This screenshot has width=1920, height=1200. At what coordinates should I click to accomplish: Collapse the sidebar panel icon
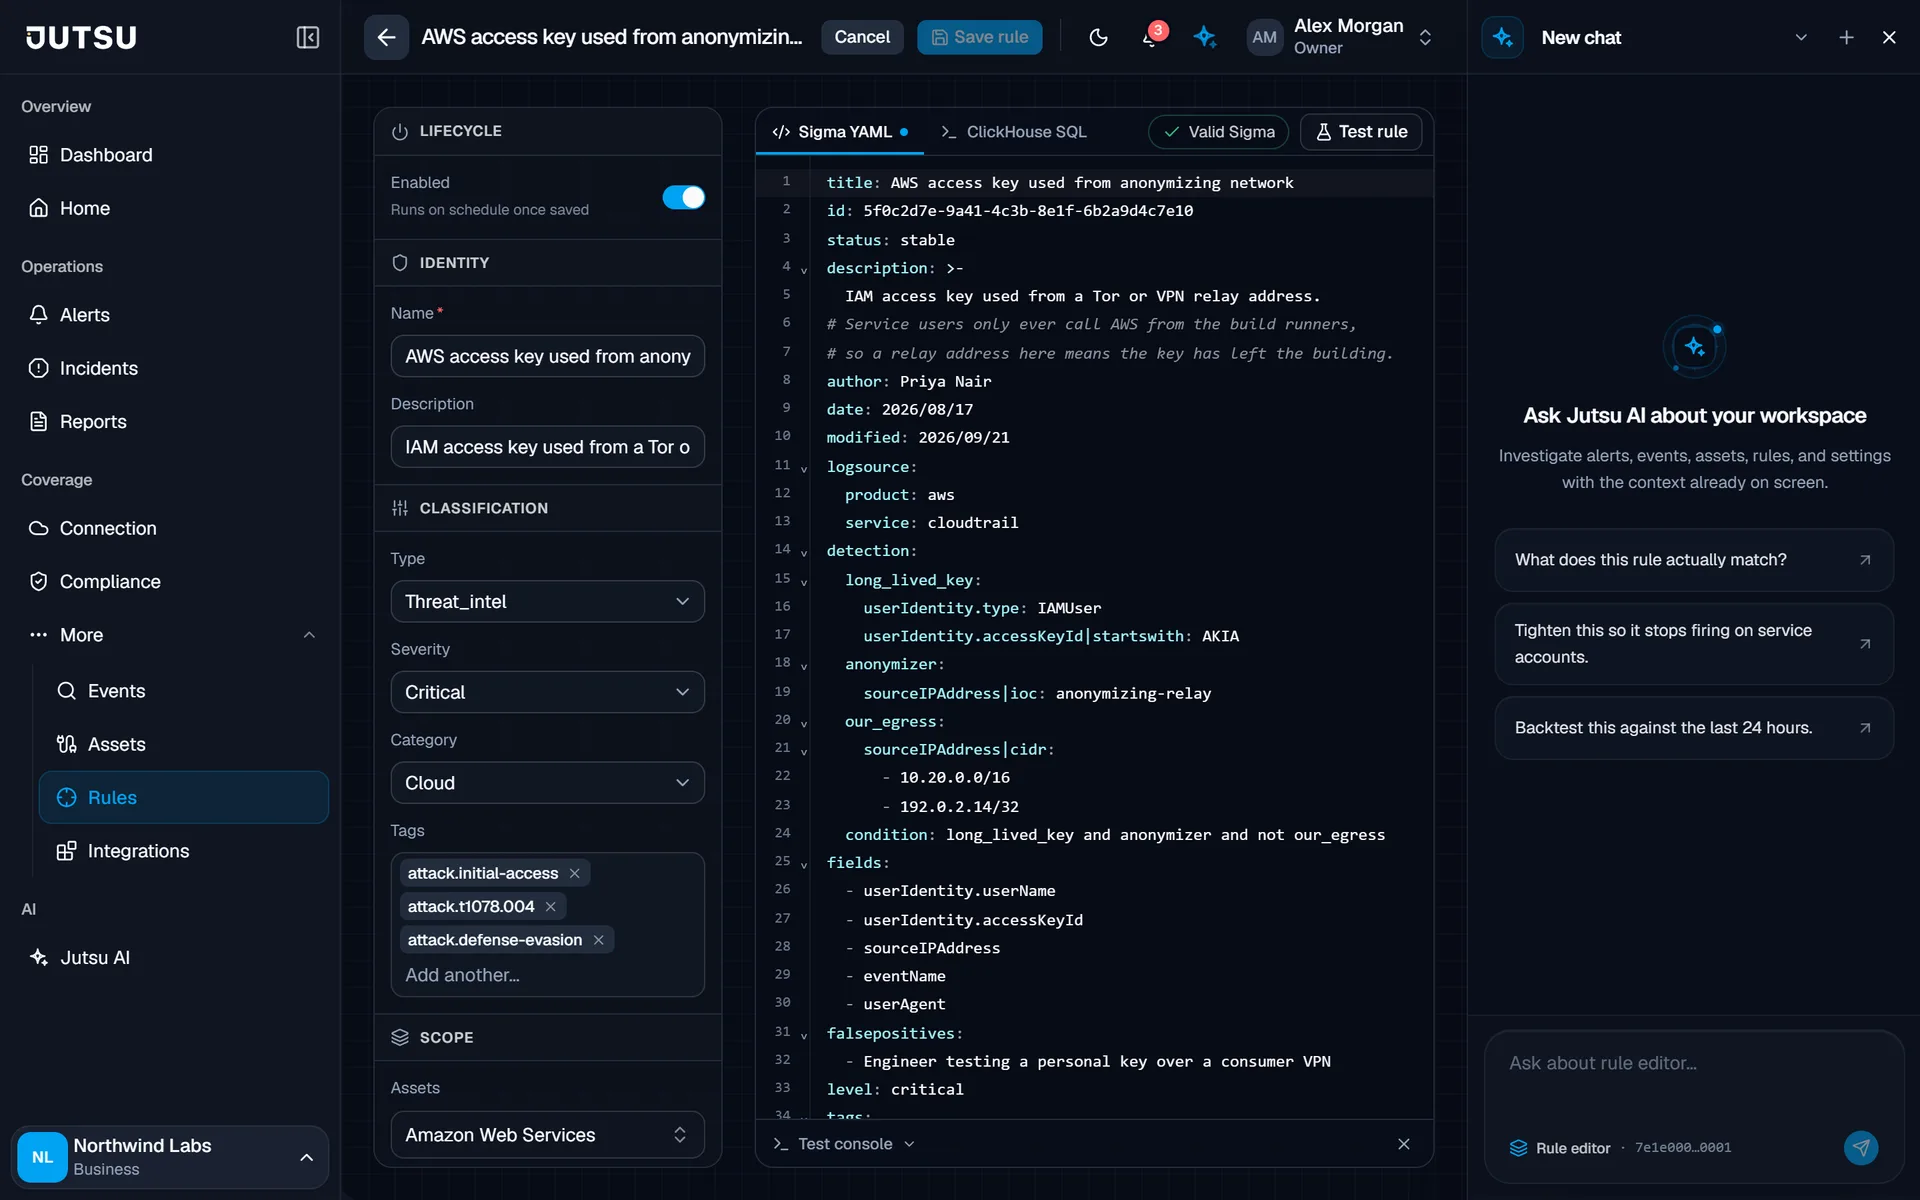coord(308,37)
